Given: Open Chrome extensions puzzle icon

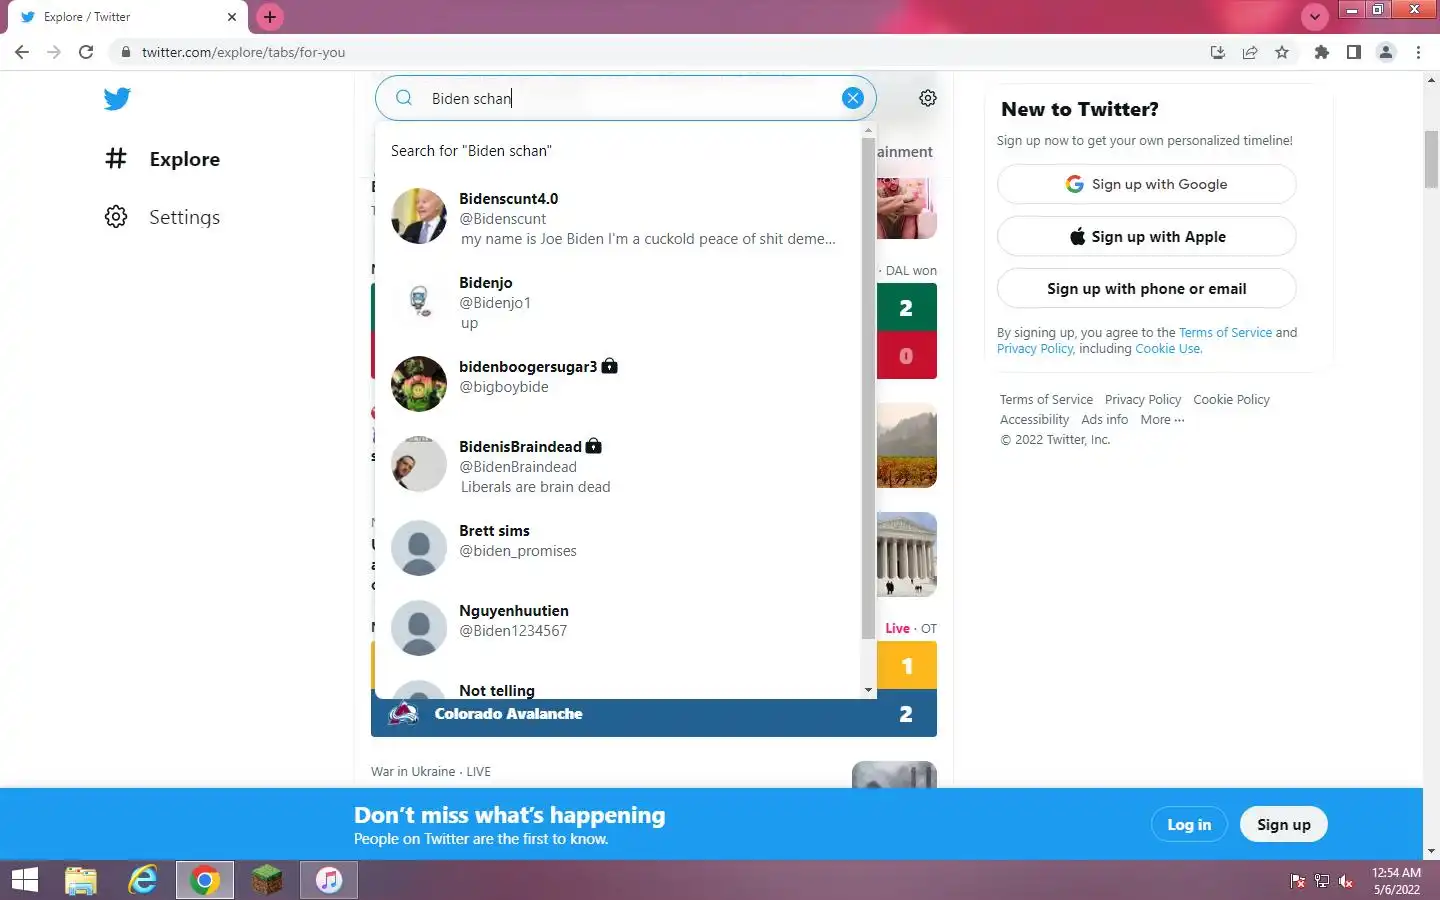Looking at the screenshot, I should (x=1322, y=52).
